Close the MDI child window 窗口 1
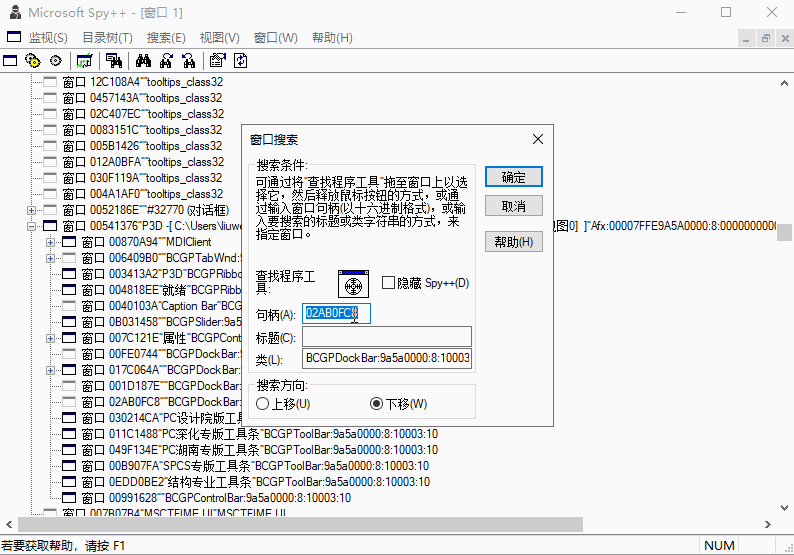Image resolution: width=794 pixels, height=555 pixels. [x=785, y=38]
